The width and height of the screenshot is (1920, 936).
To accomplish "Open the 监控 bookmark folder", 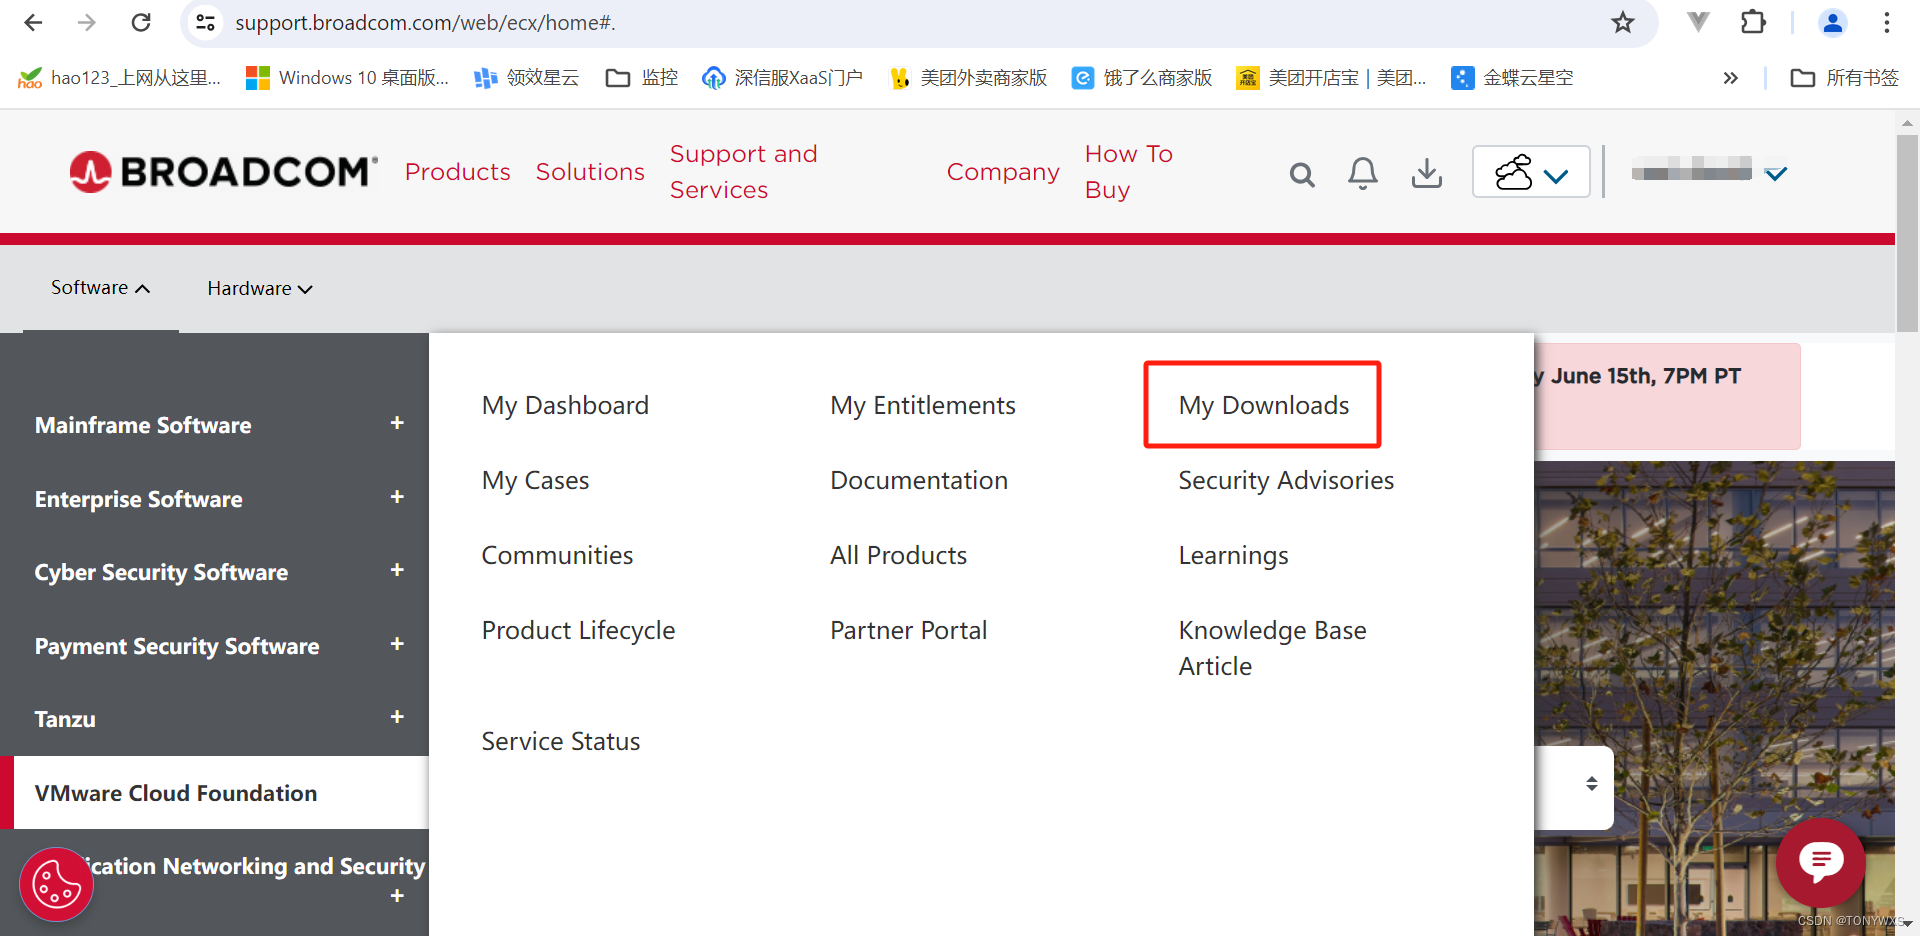I will (642, 78).
